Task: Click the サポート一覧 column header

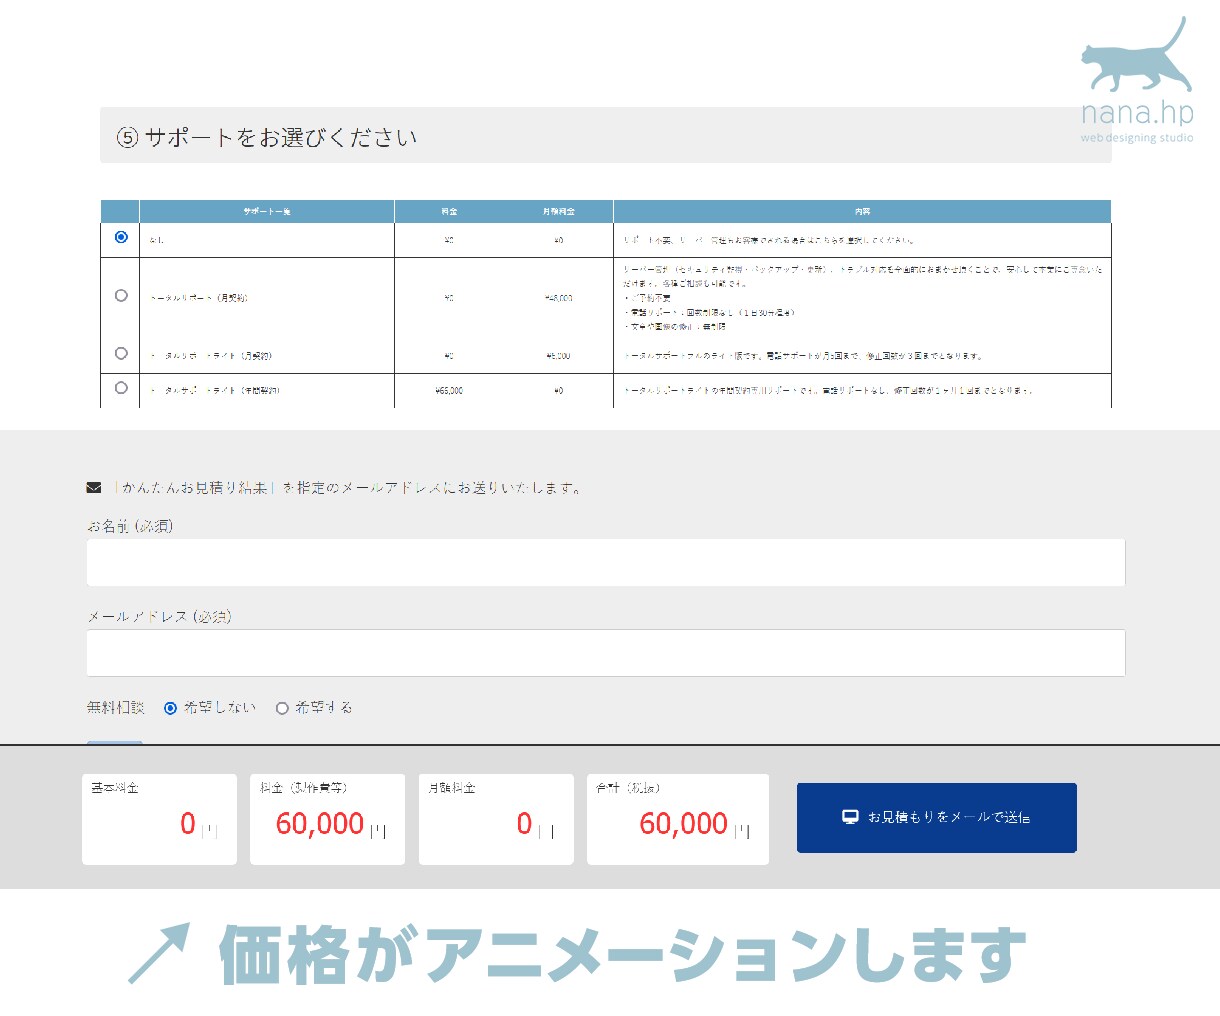Action: click(x=267, y=211)
